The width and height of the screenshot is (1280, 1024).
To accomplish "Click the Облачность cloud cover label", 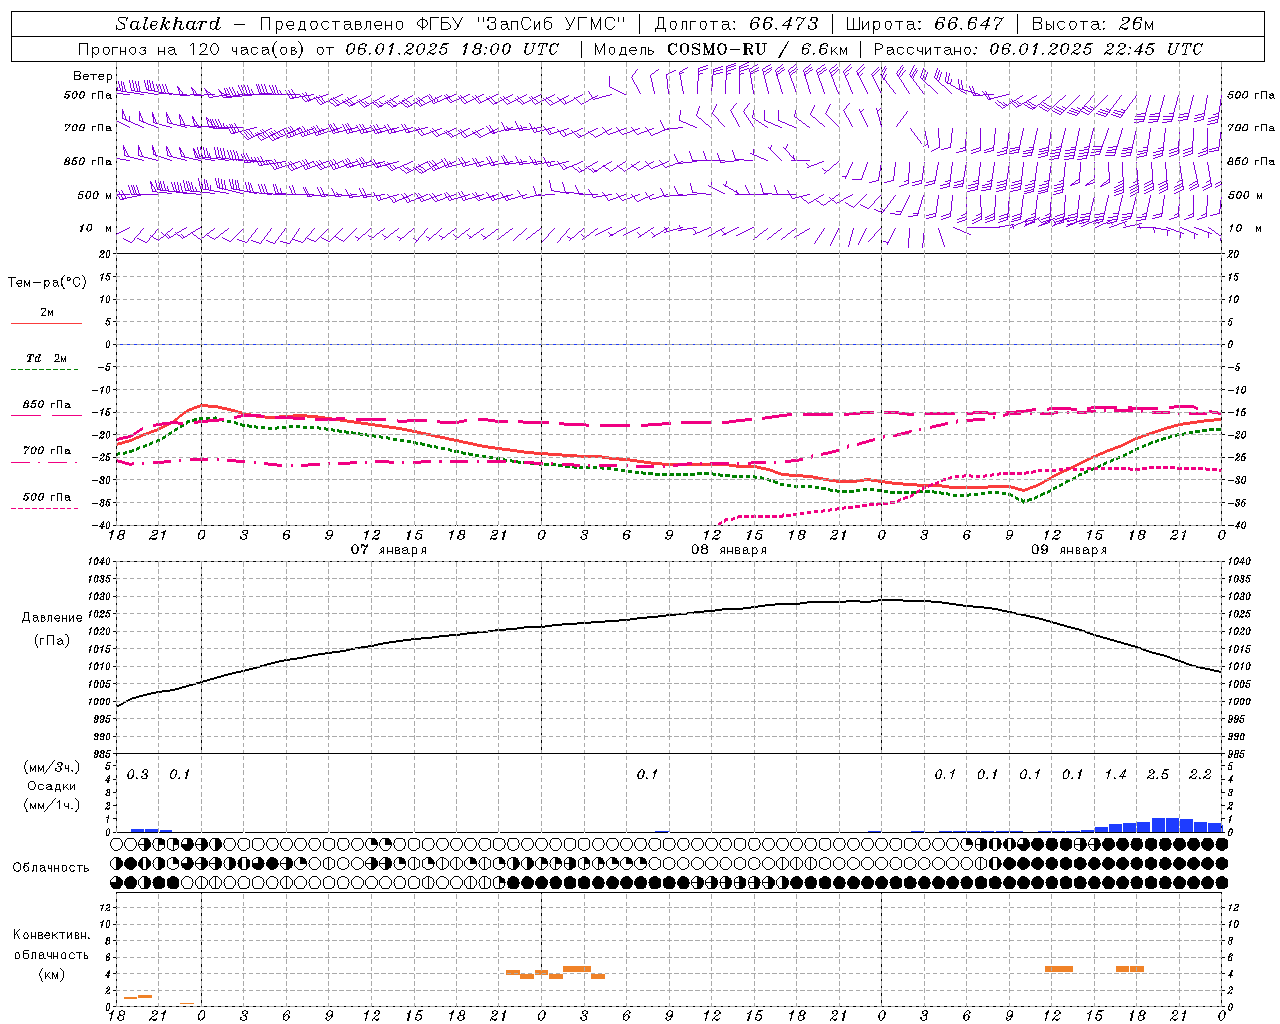I will 51,868.
